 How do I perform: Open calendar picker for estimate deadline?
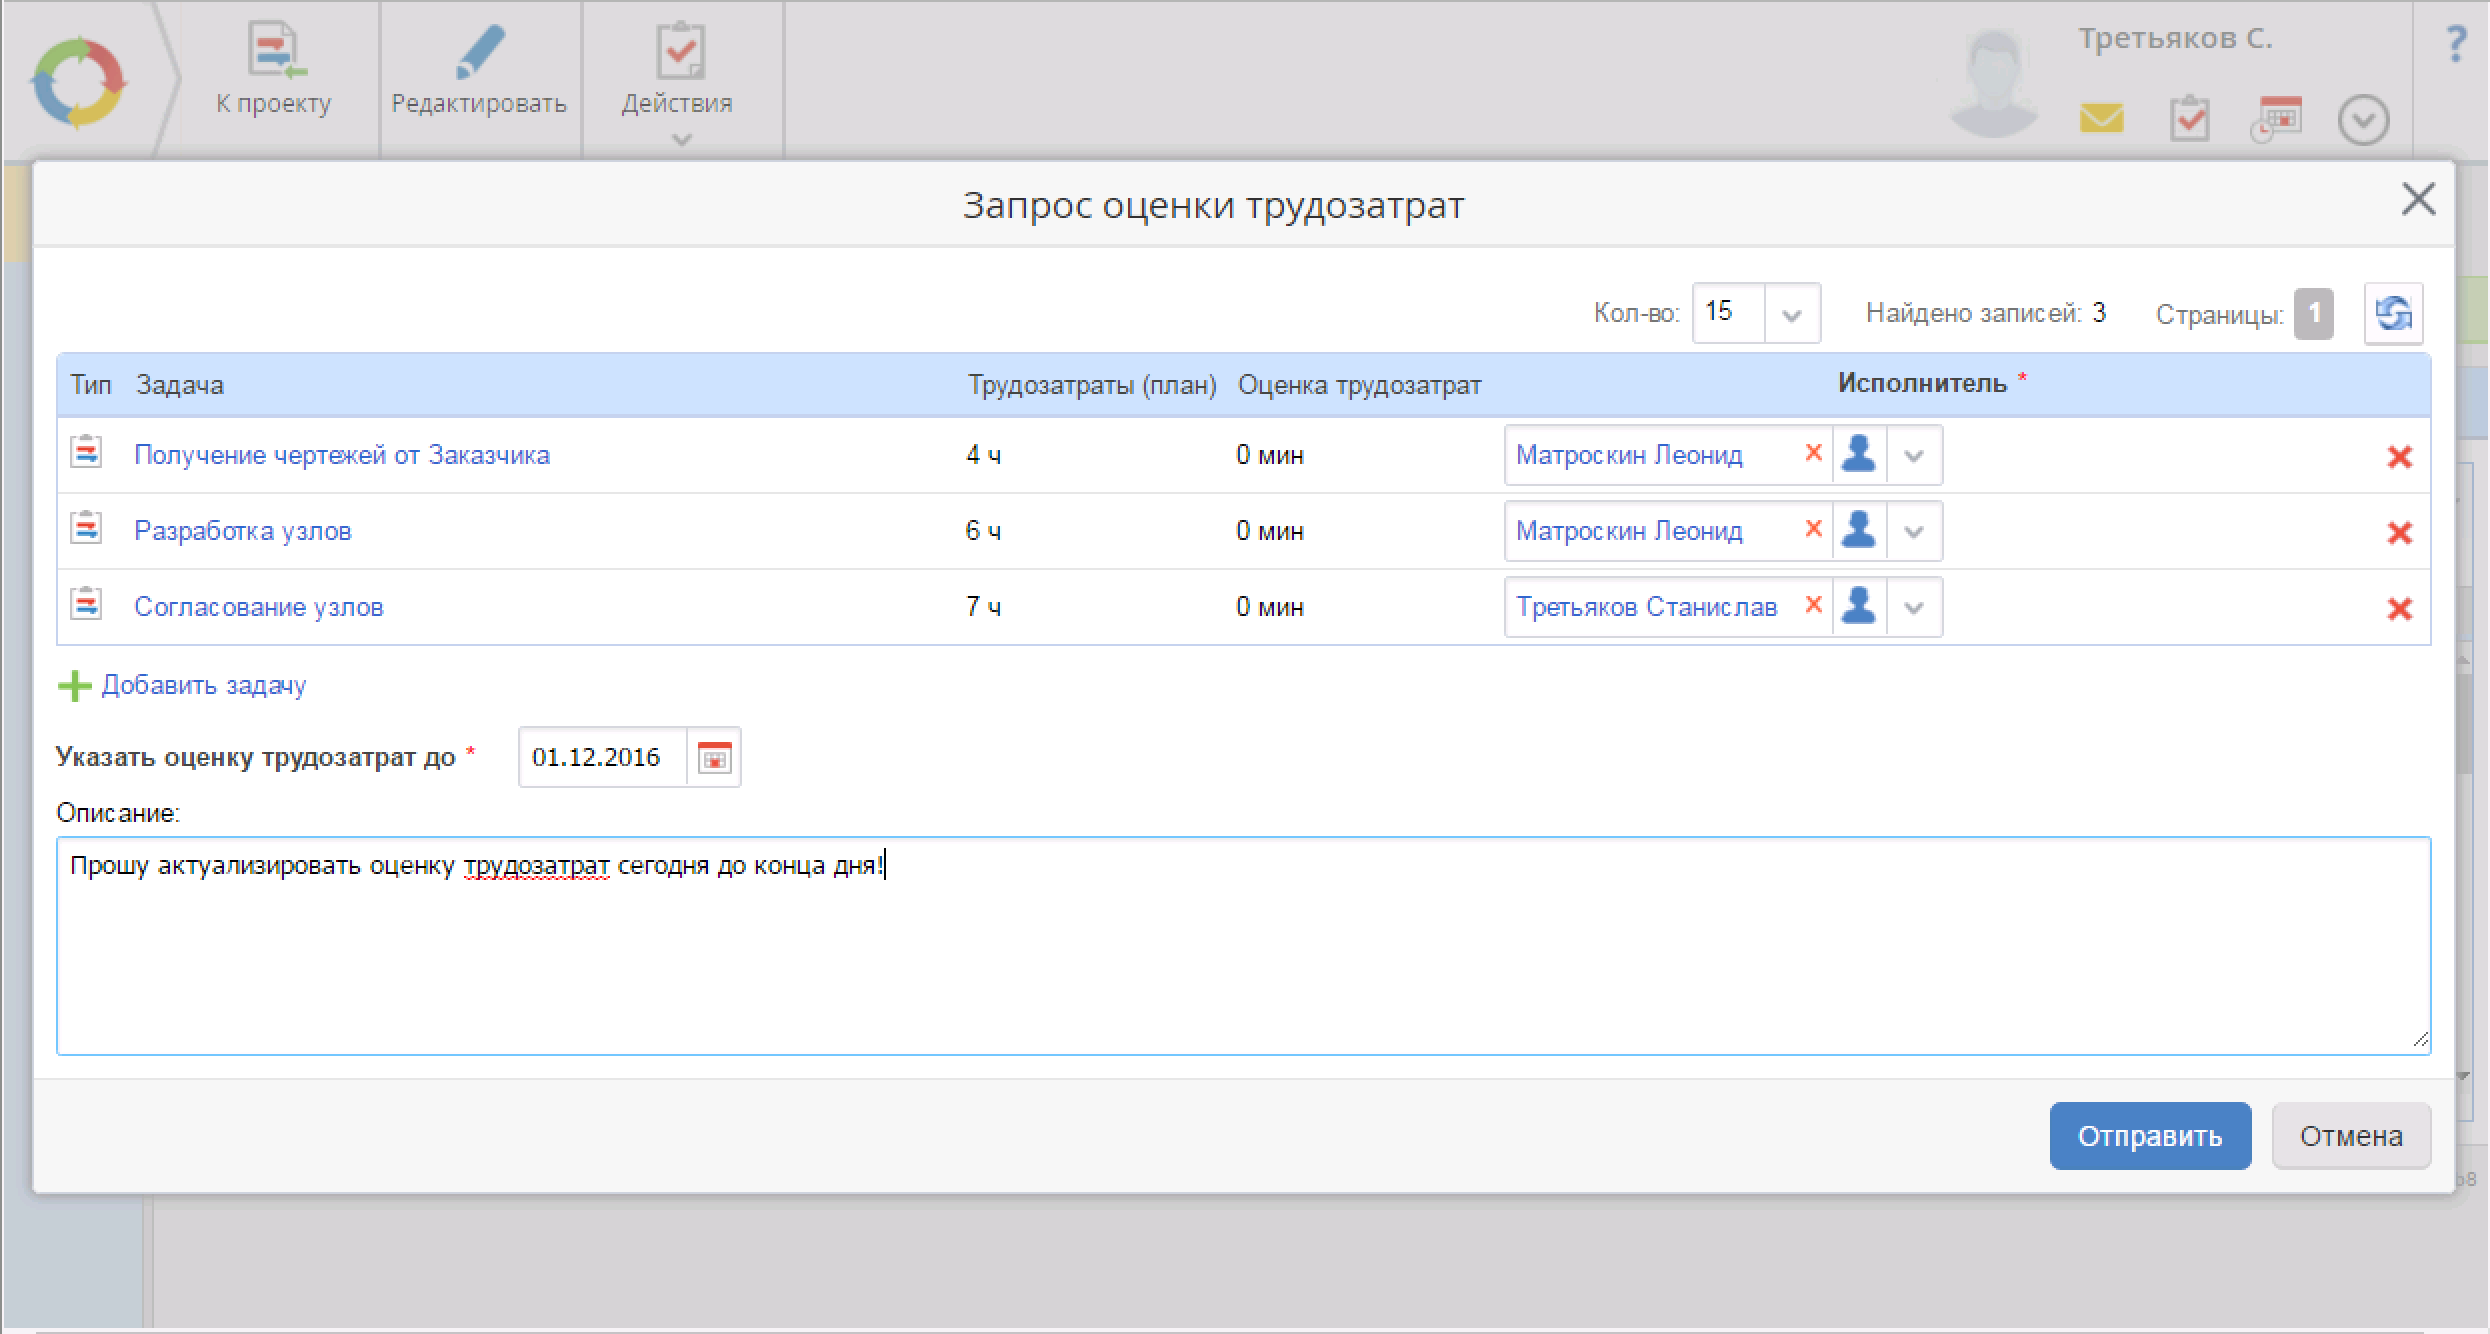[x=714, y=758]
